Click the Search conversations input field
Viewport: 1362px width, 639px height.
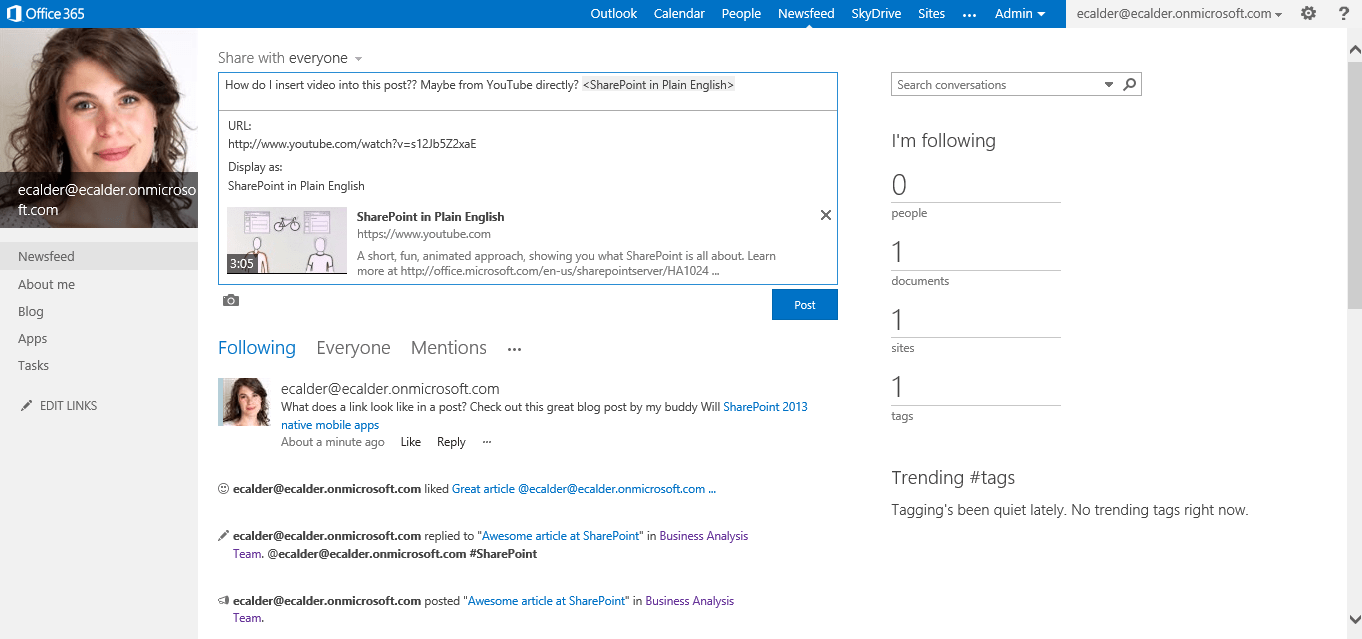[x=996, y=85]
